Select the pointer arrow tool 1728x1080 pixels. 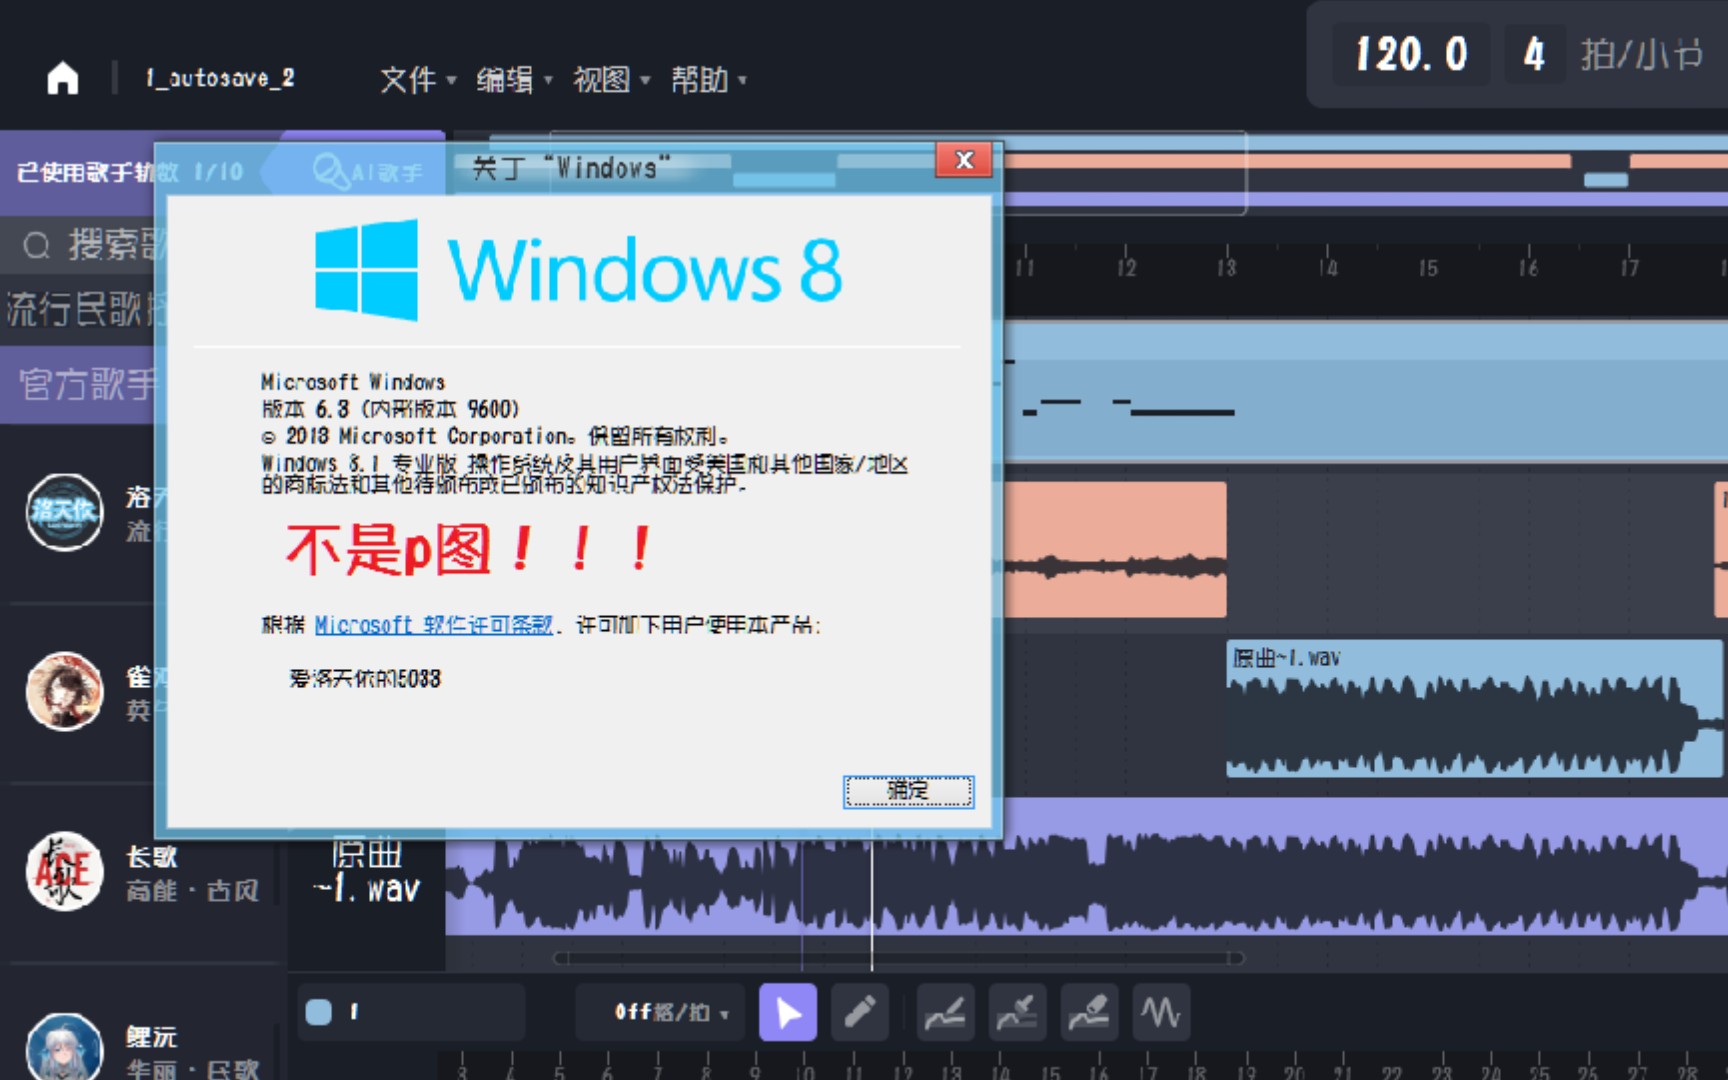click(x=788, y=1012)
